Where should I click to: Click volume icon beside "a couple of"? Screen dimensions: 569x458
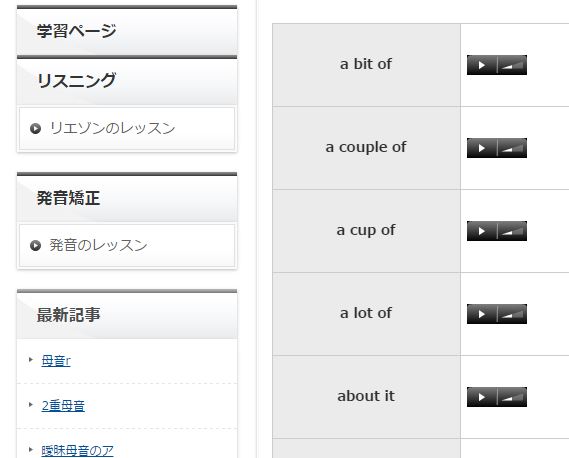(x=512, y=148)
